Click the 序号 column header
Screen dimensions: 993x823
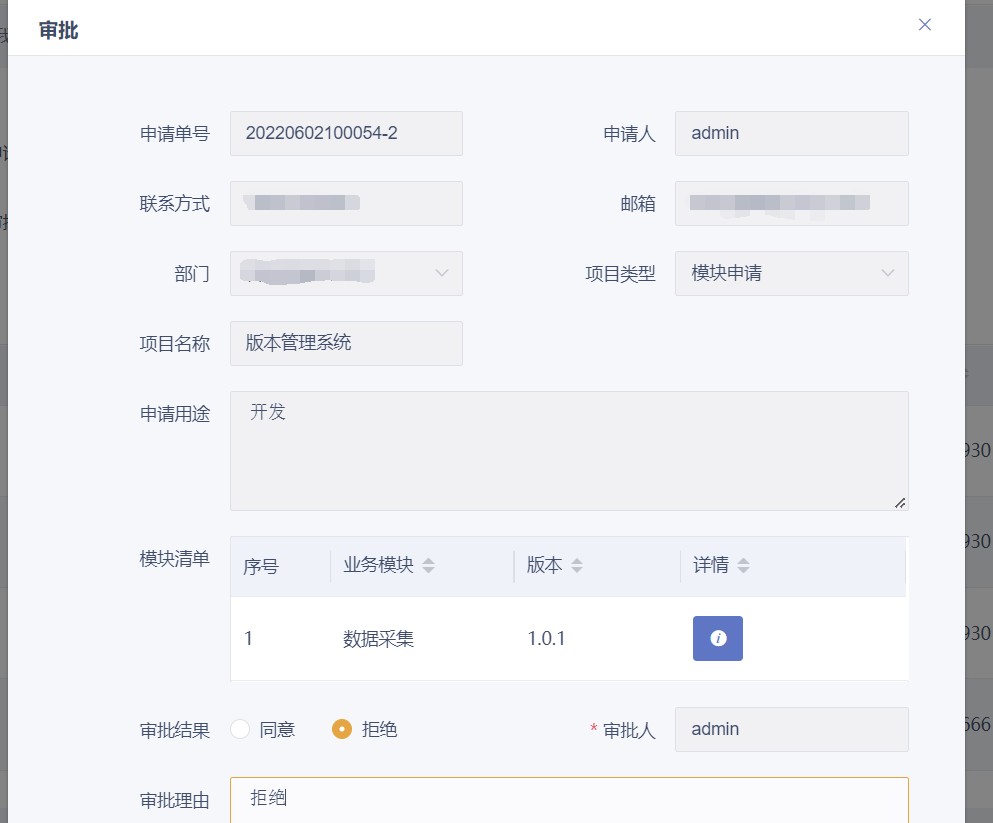(x=261, y=567)
